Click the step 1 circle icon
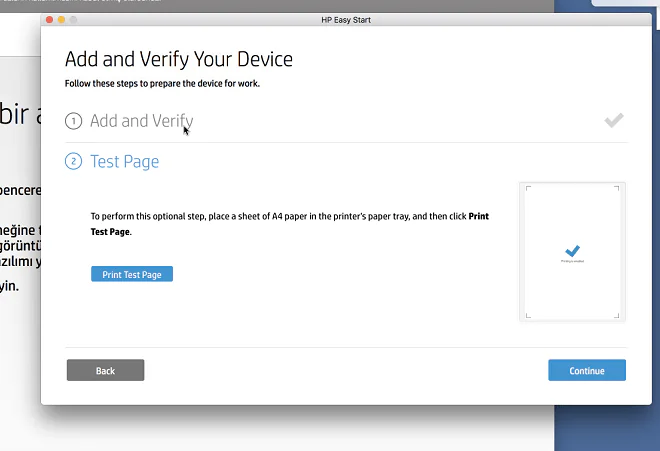The image size is (660, 451). point(73,121)
